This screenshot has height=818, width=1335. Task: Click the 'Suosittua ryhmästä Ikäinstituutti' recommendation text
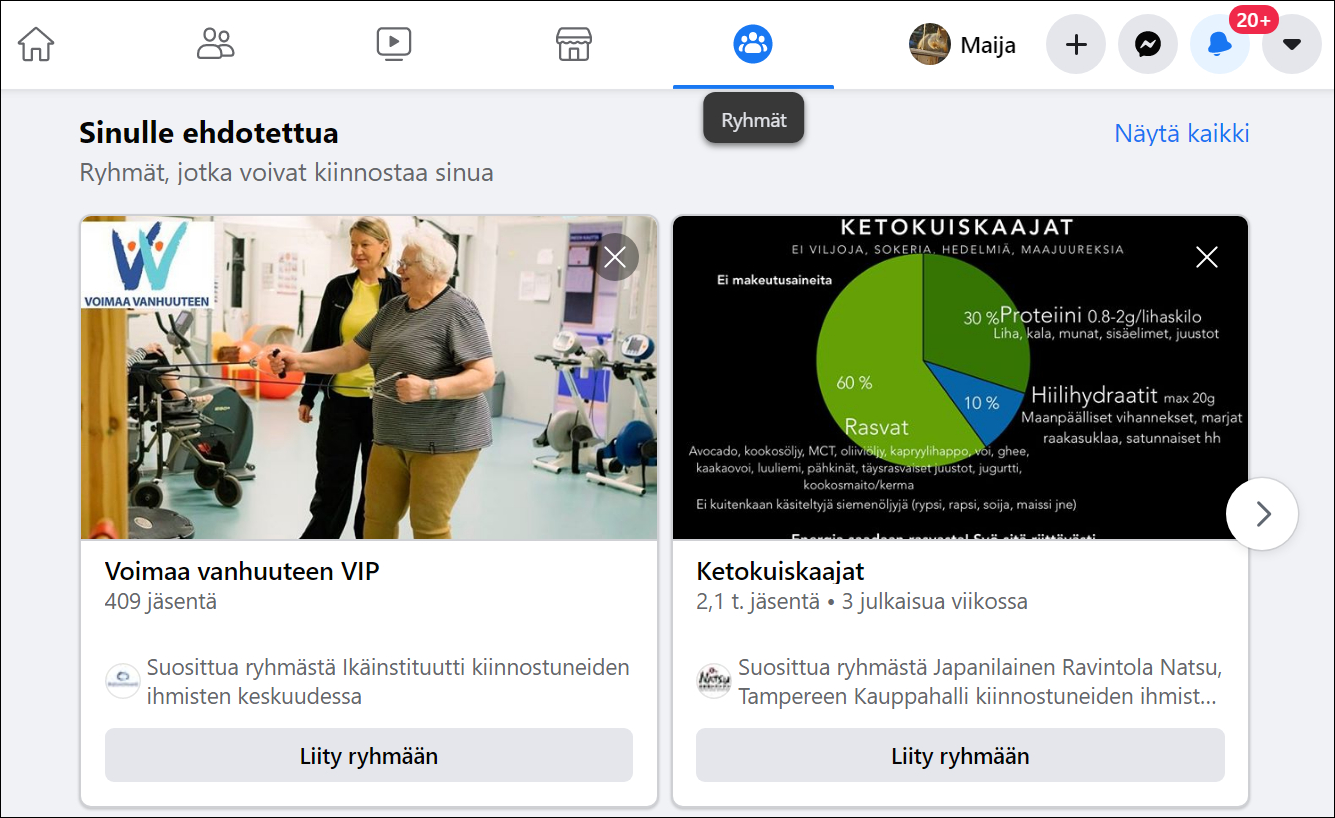388,681
